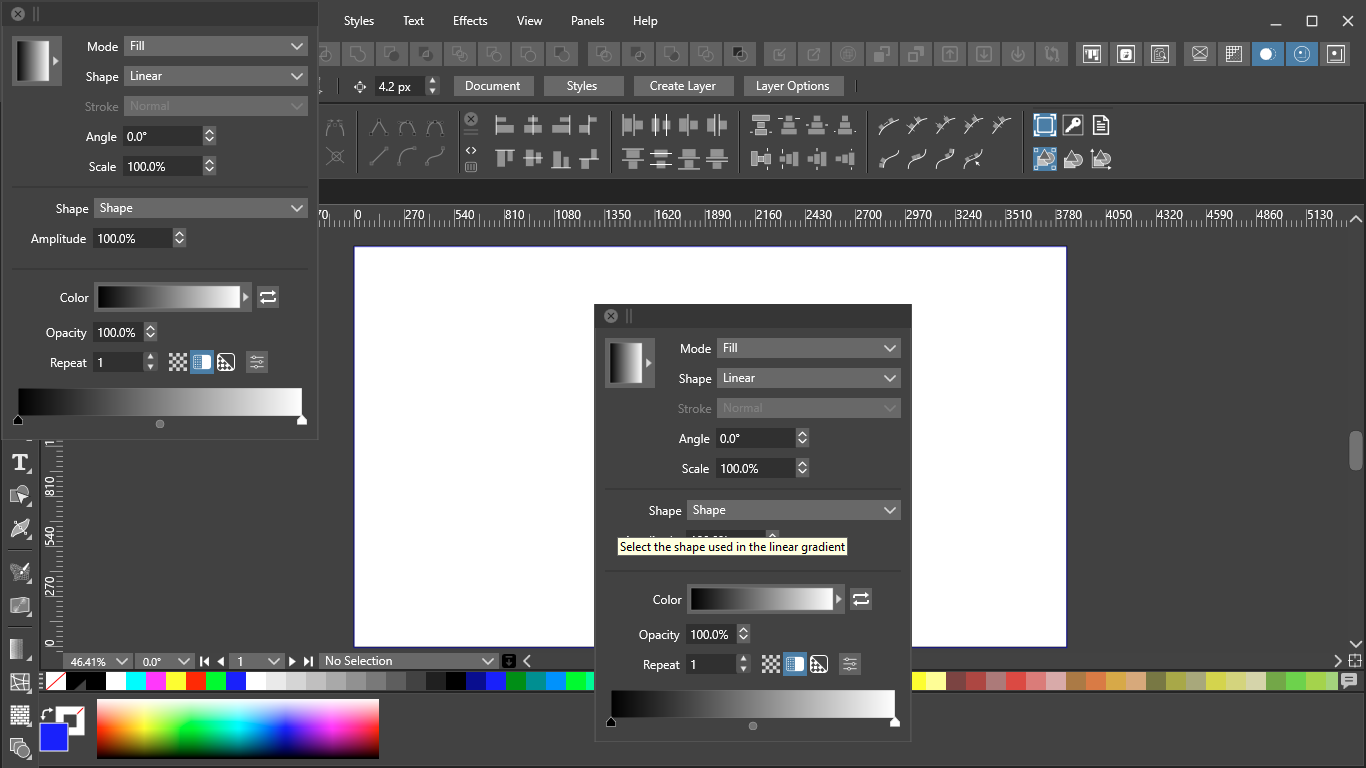This screenshot has height=768, width=1366.
Task: Click the Layer Options button
Action: [x=792, y=86]
